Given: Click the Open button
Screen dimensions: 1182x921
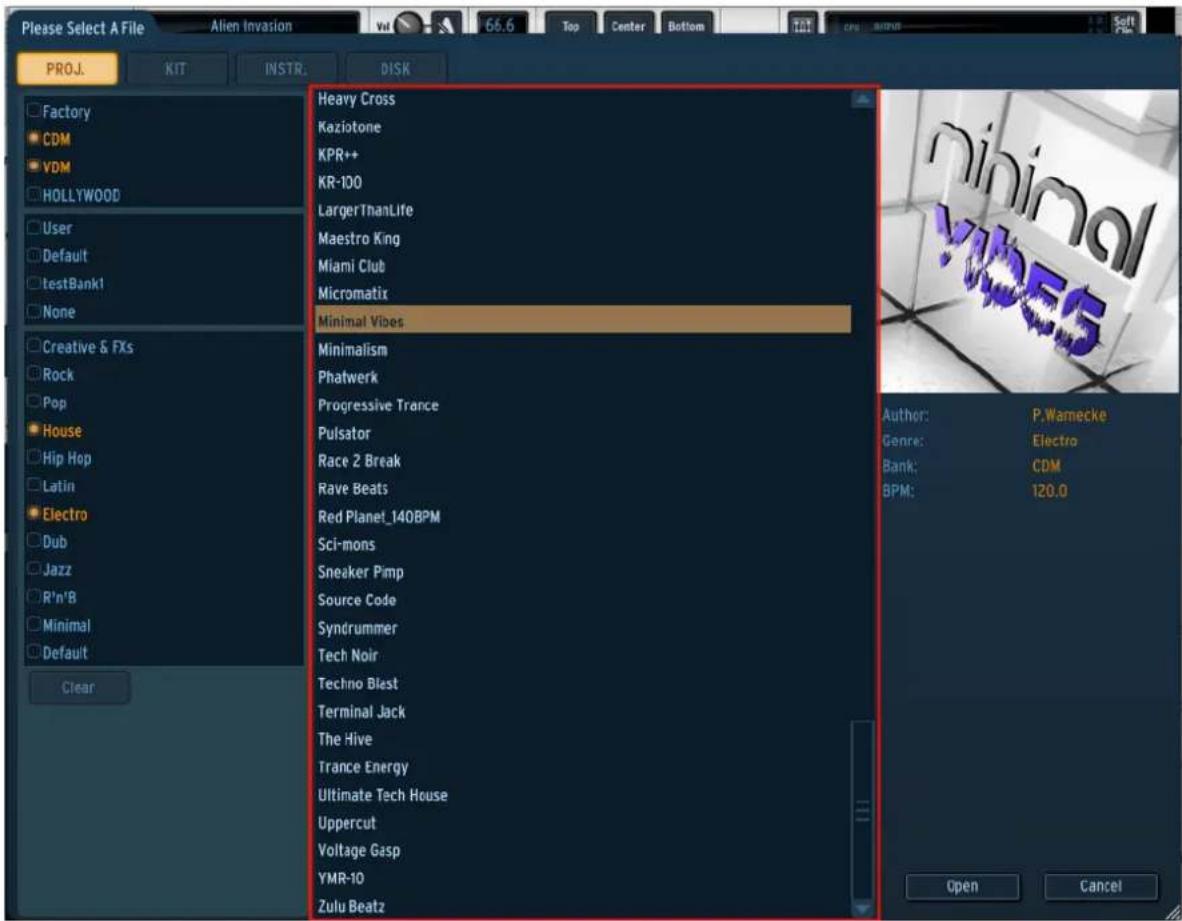Looking at the screenshot, I should (x=962, y=886).
